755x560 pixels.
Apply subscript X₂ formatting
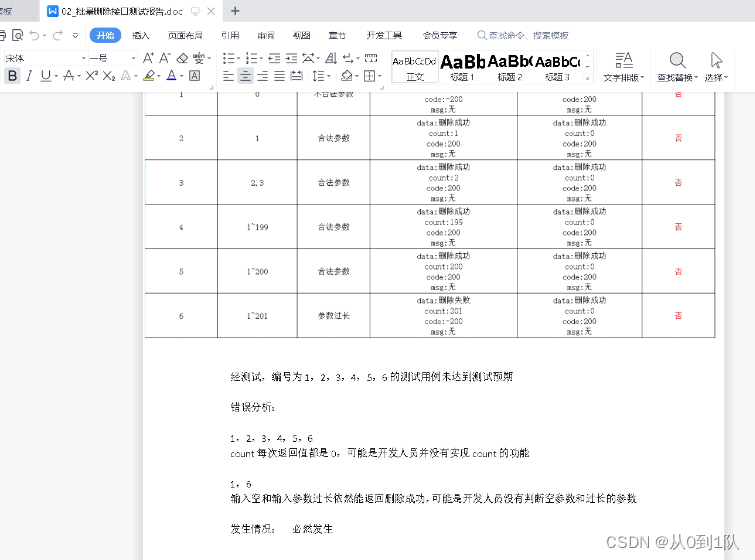(109, 76)
